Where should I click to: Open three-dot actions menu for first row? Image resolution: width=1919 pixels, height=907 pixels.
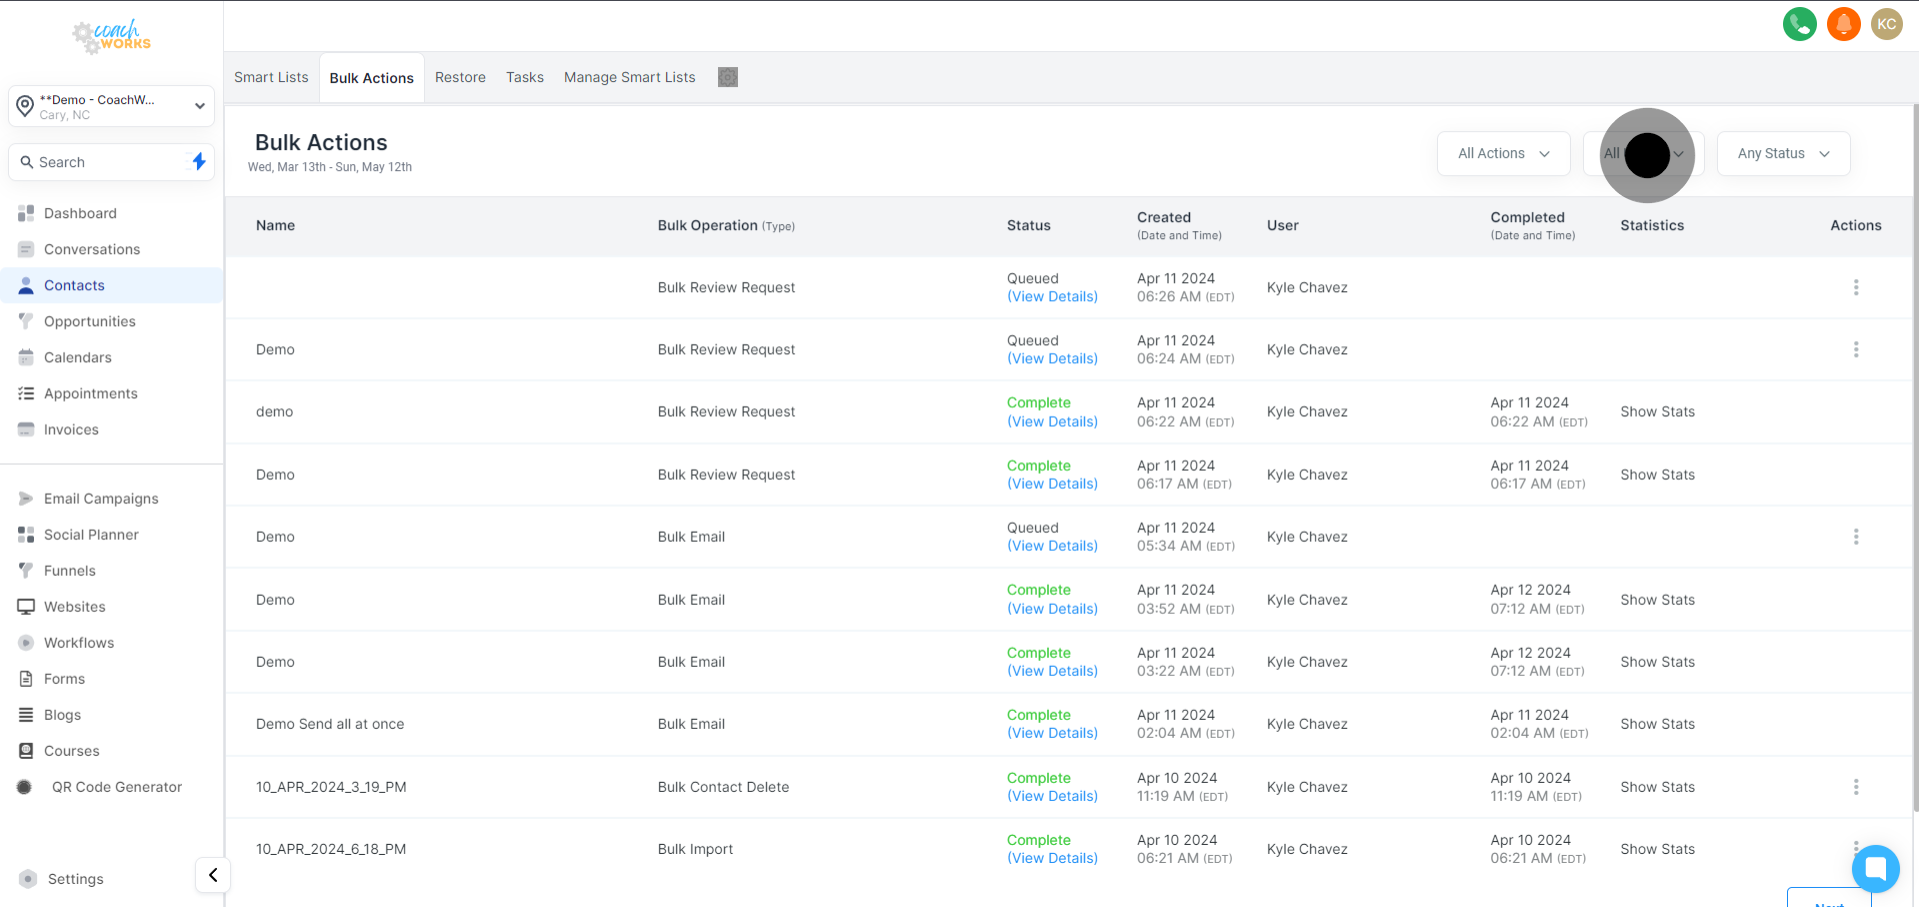(1856, 288)
